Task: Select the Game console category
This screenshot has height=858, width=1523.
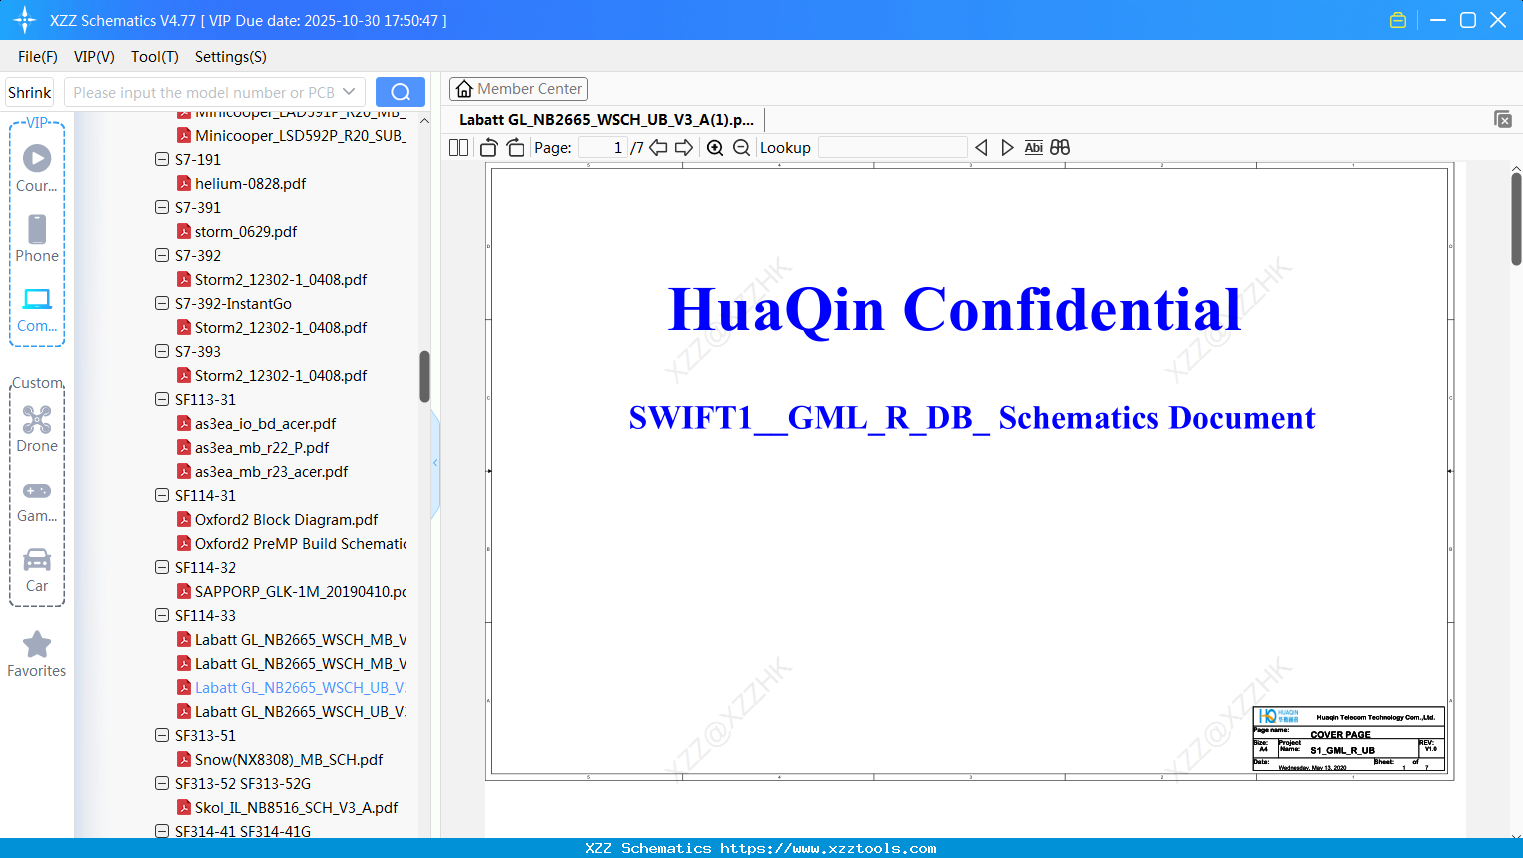Action: tap(37, 500)
